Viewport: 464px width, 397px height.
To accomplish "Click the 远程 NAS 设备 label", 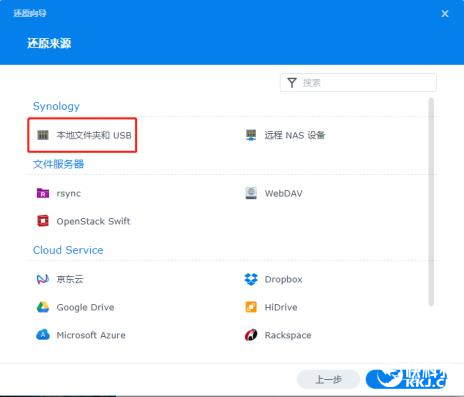I will (295, 135).
